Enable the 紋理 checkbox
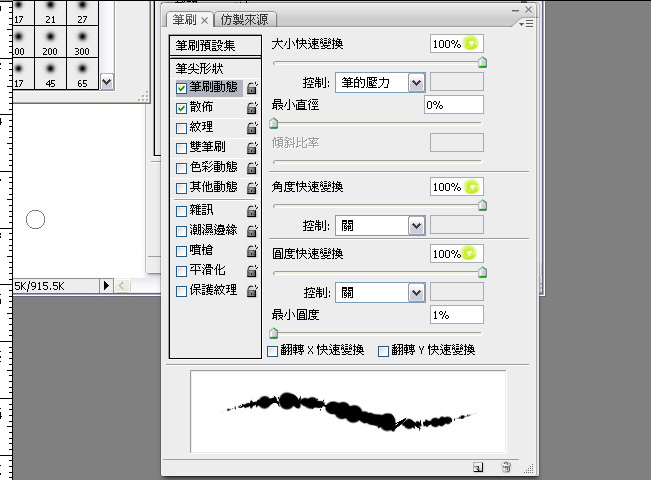This screenshot has height=480, width=651. pyautogui.click(x=181, y=128)
